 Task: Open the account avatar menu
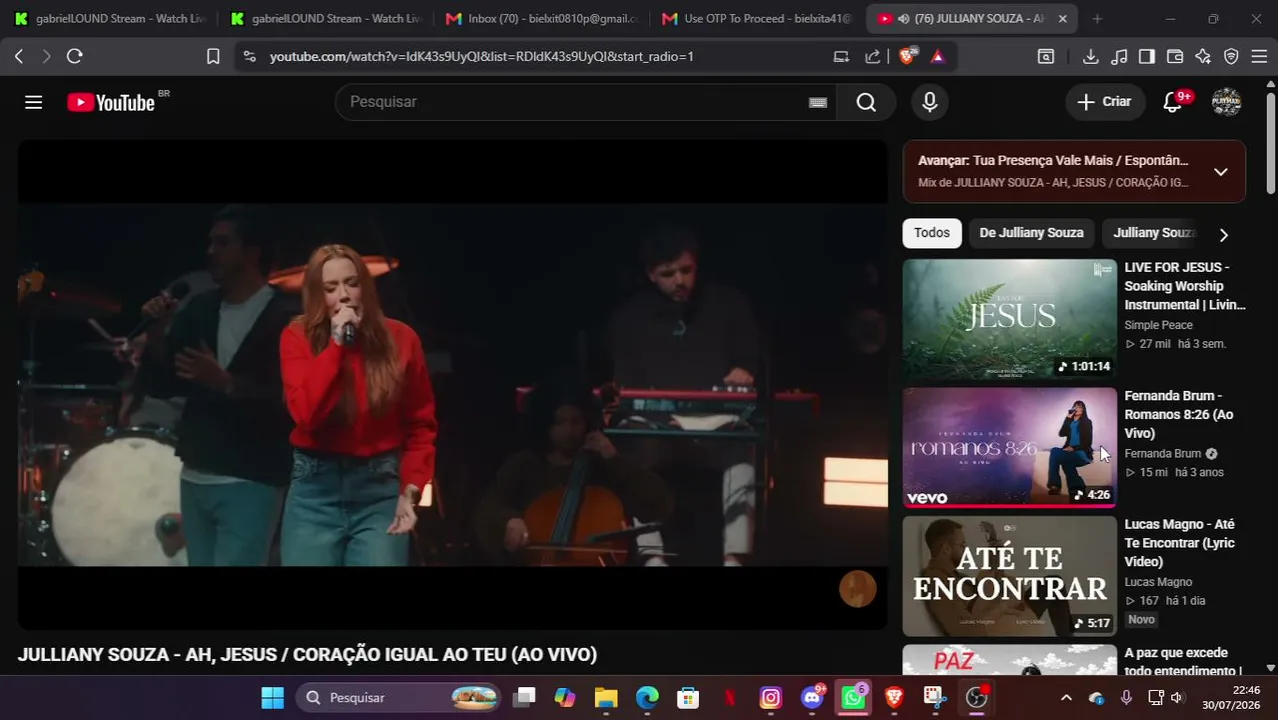point(1226,102)
